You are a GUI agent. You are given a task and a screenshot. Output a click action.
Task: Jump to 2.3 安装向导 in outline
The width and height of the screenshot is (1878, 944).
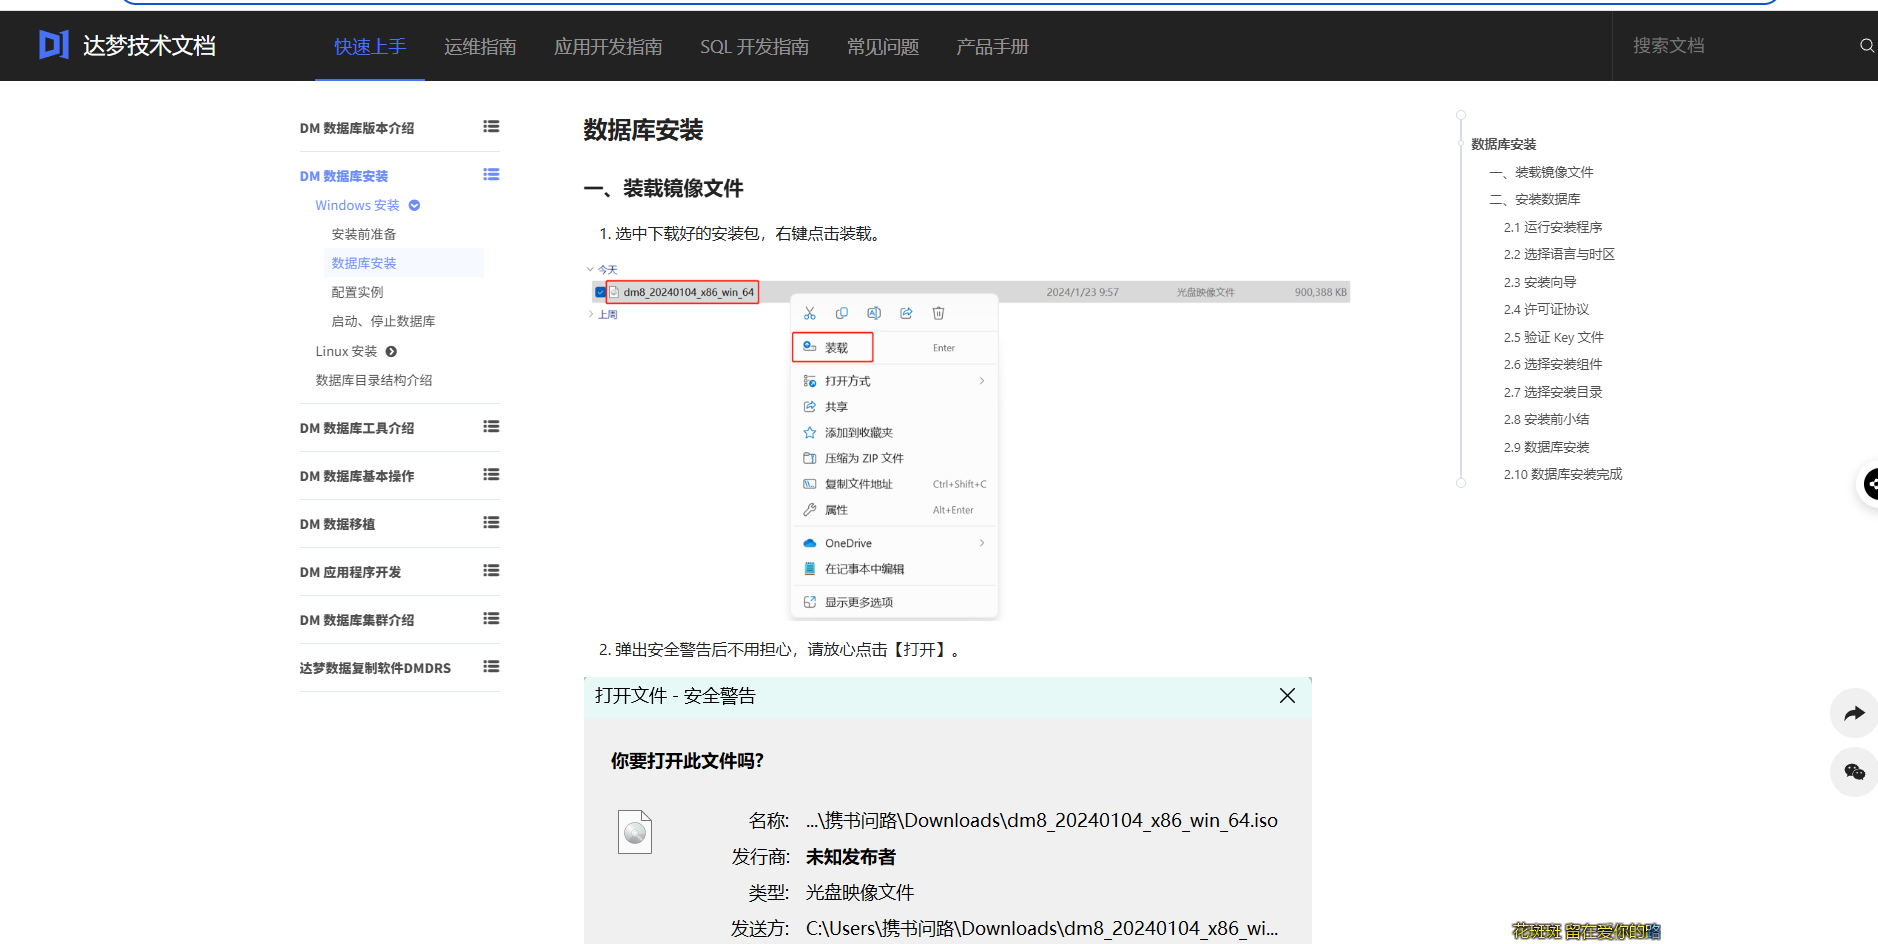coord(1540,282)
